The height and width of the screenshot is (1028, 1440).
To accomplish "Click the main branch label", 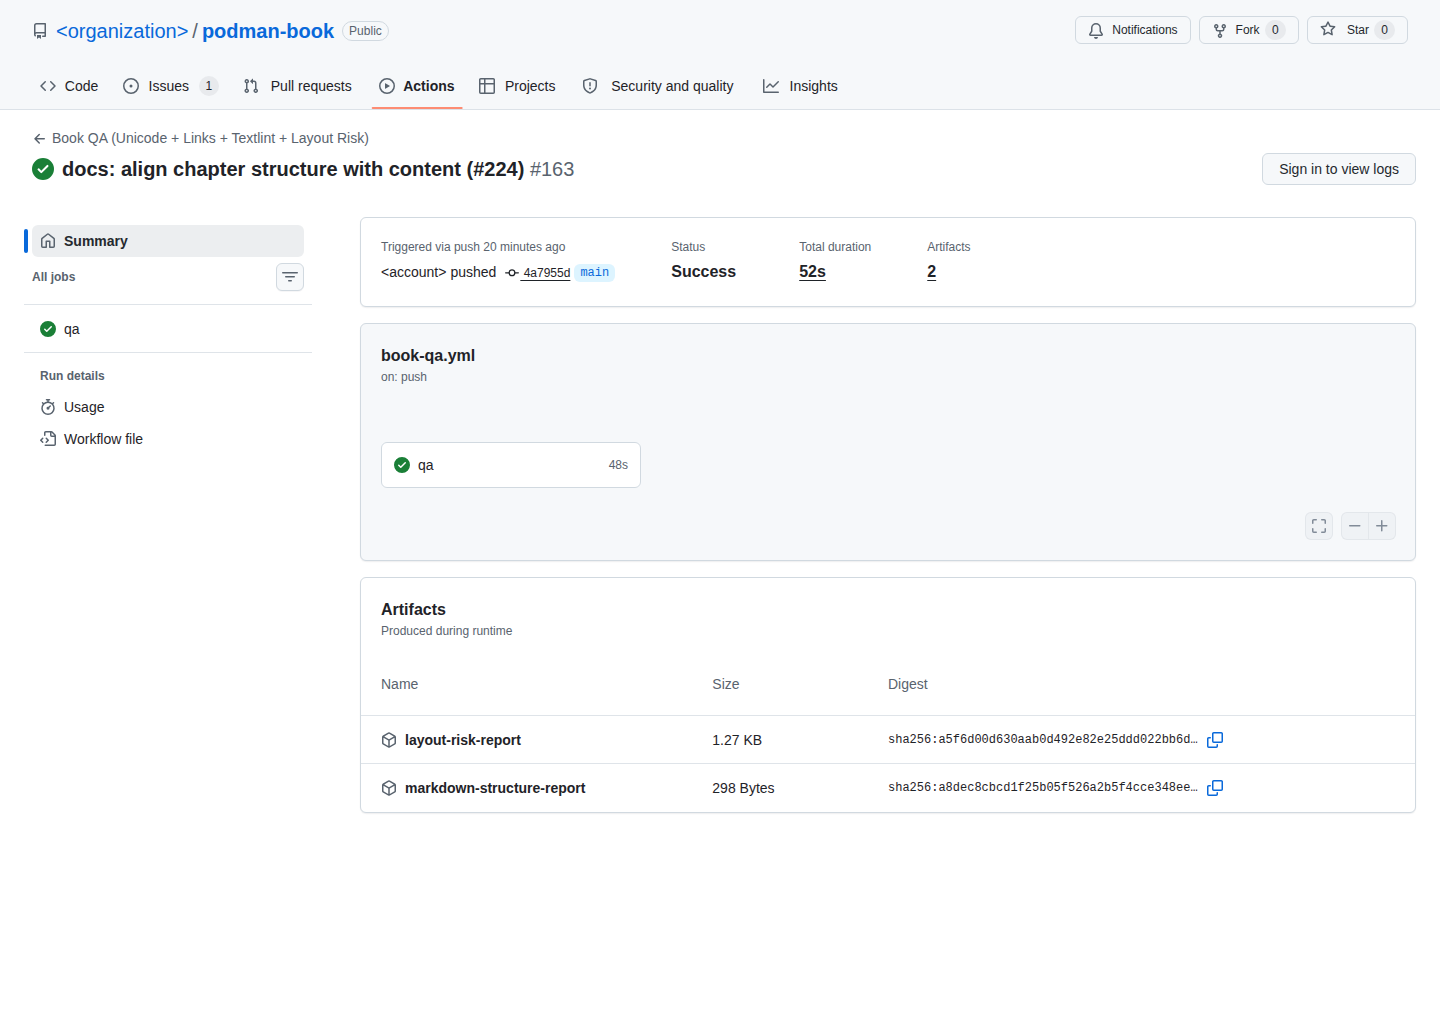I will (x=595, y=273).
